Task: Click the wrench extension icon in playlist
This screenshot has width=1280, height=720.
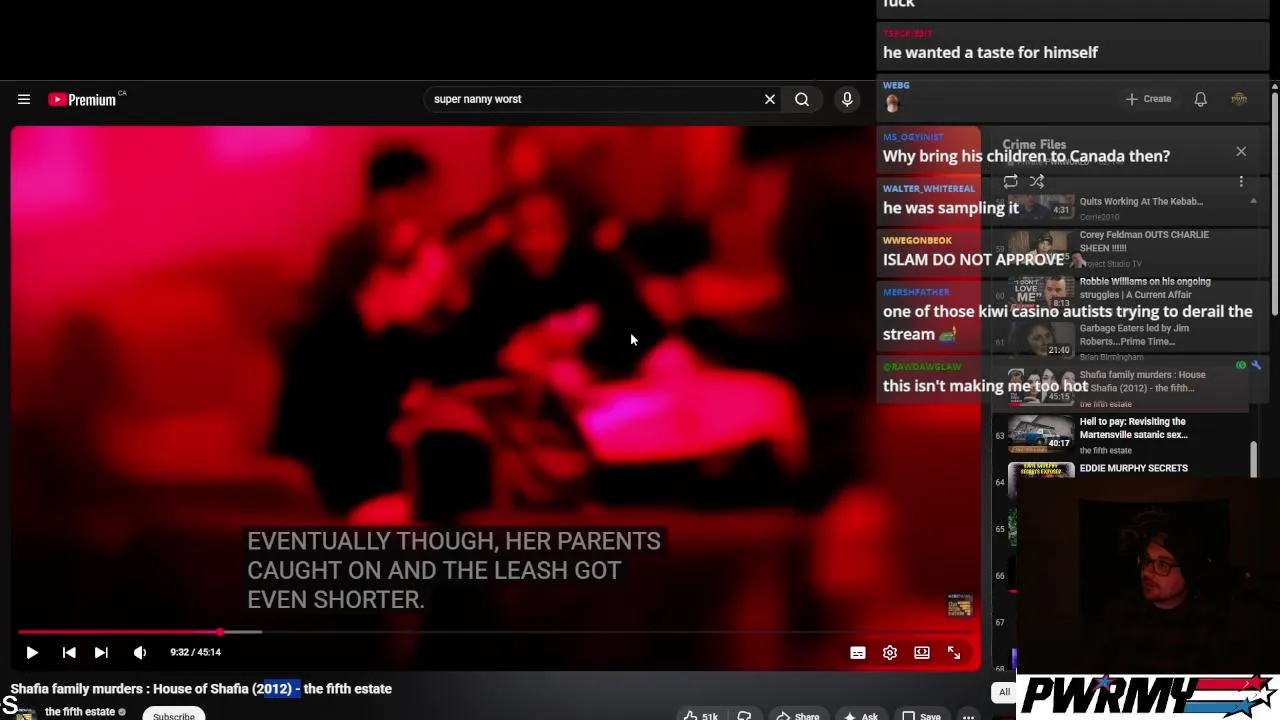Action: [1256, 366]
